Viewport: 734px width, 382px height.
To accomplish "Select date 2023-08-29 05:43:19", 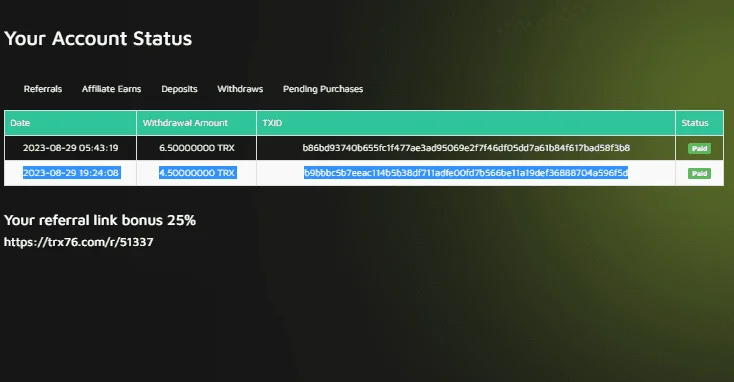I will tap(71, 148).
